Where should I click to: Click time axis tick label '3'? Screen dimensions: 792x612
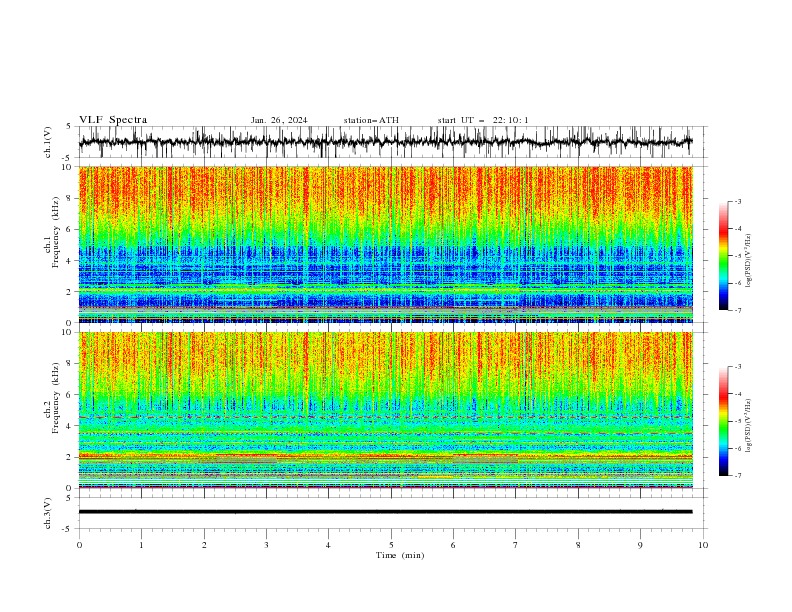click(266, 545)
